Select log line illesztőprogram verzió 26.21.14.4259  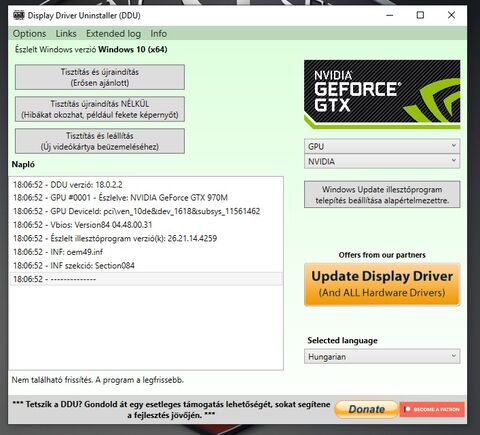coord(146,238)
